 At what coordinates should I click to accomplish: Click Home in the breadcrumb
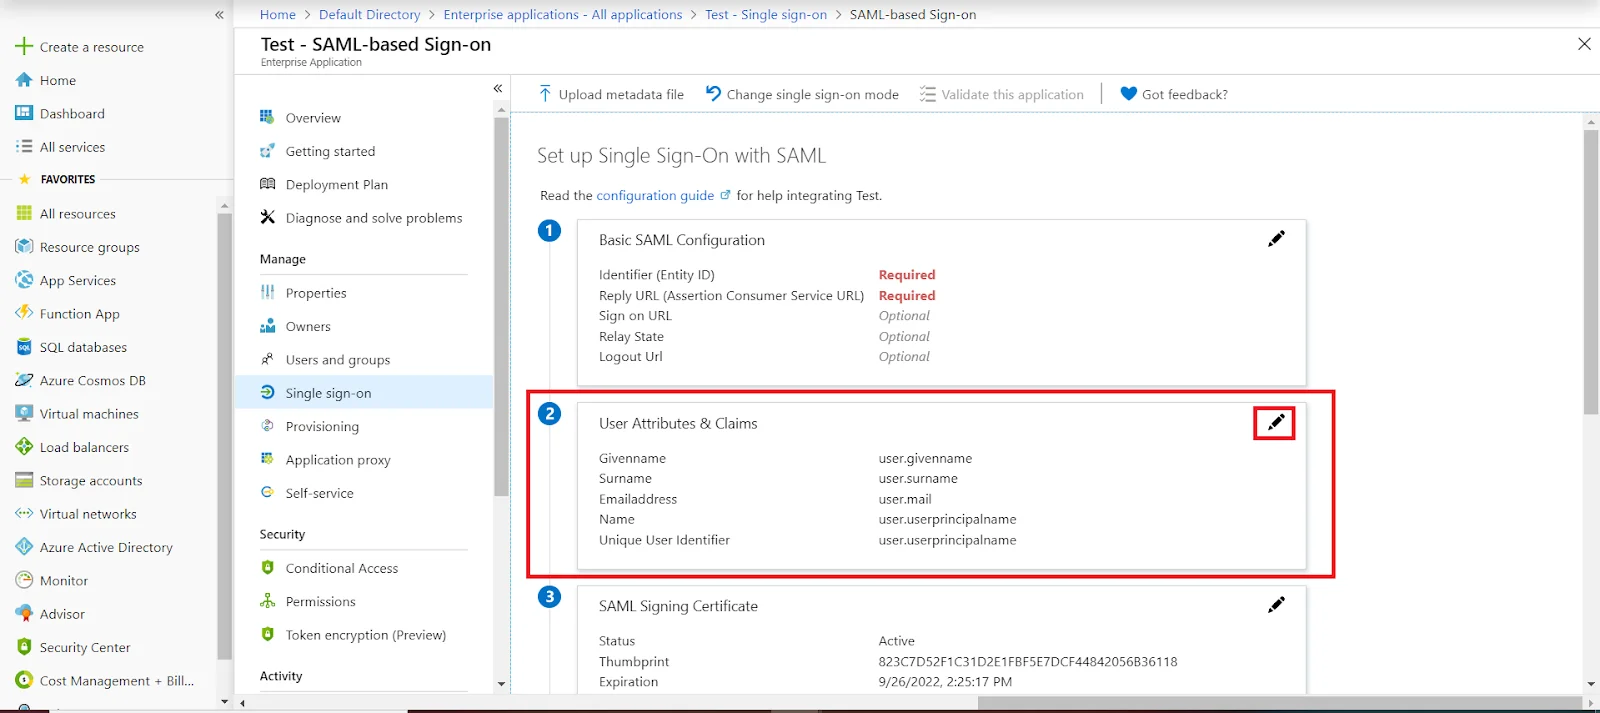[x=277, y=14]
